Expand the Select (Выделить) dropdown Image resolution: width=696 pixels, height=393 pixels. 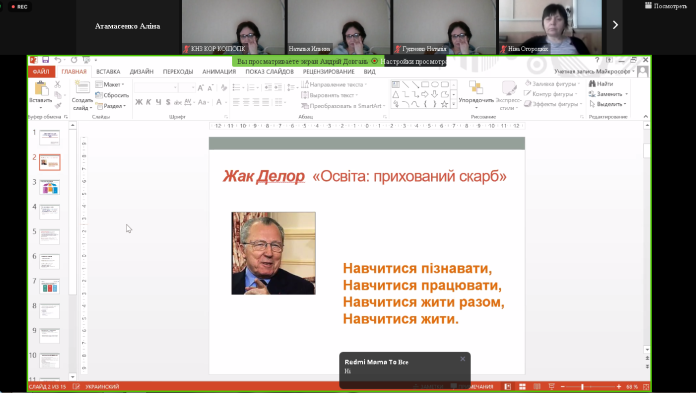coord(608,104)
